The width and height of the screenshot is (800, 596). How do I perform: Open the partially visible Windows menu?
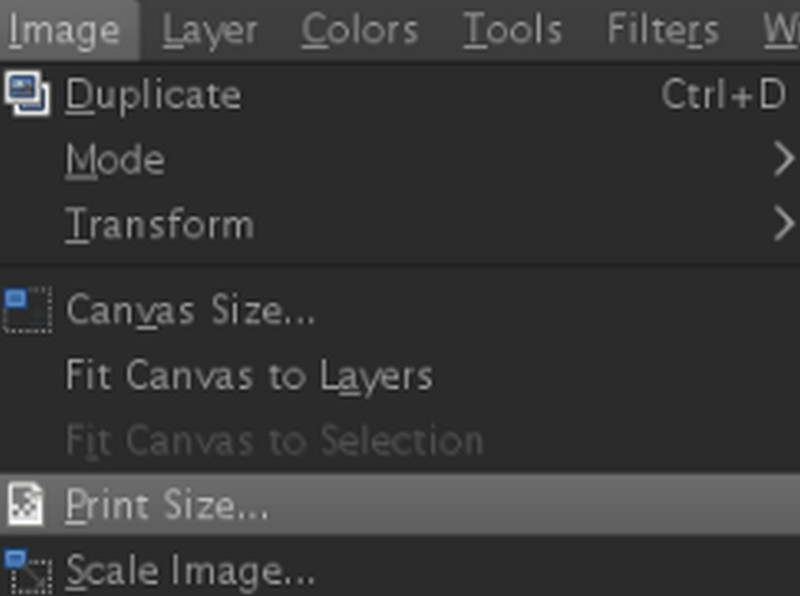pos(782,30)
